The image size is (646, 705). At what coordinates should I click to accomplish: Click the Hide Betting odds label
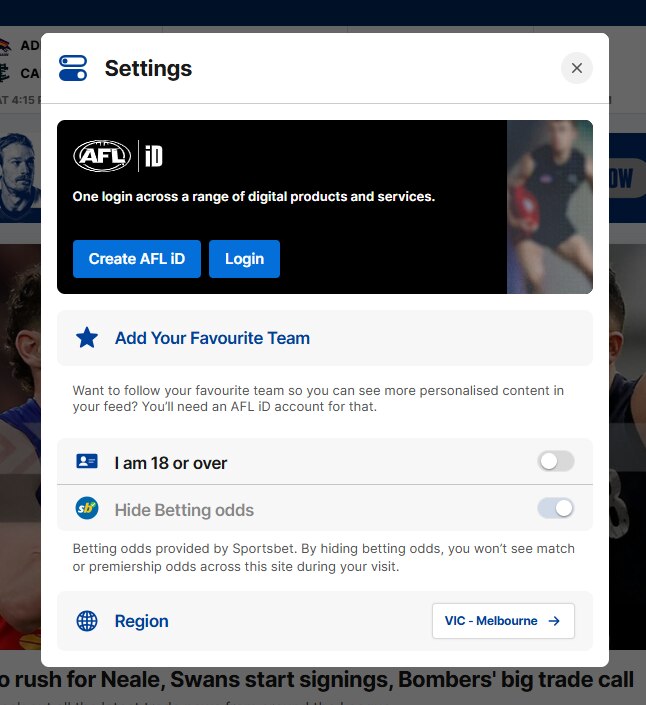pyautogui.click(x=184, y=510)
